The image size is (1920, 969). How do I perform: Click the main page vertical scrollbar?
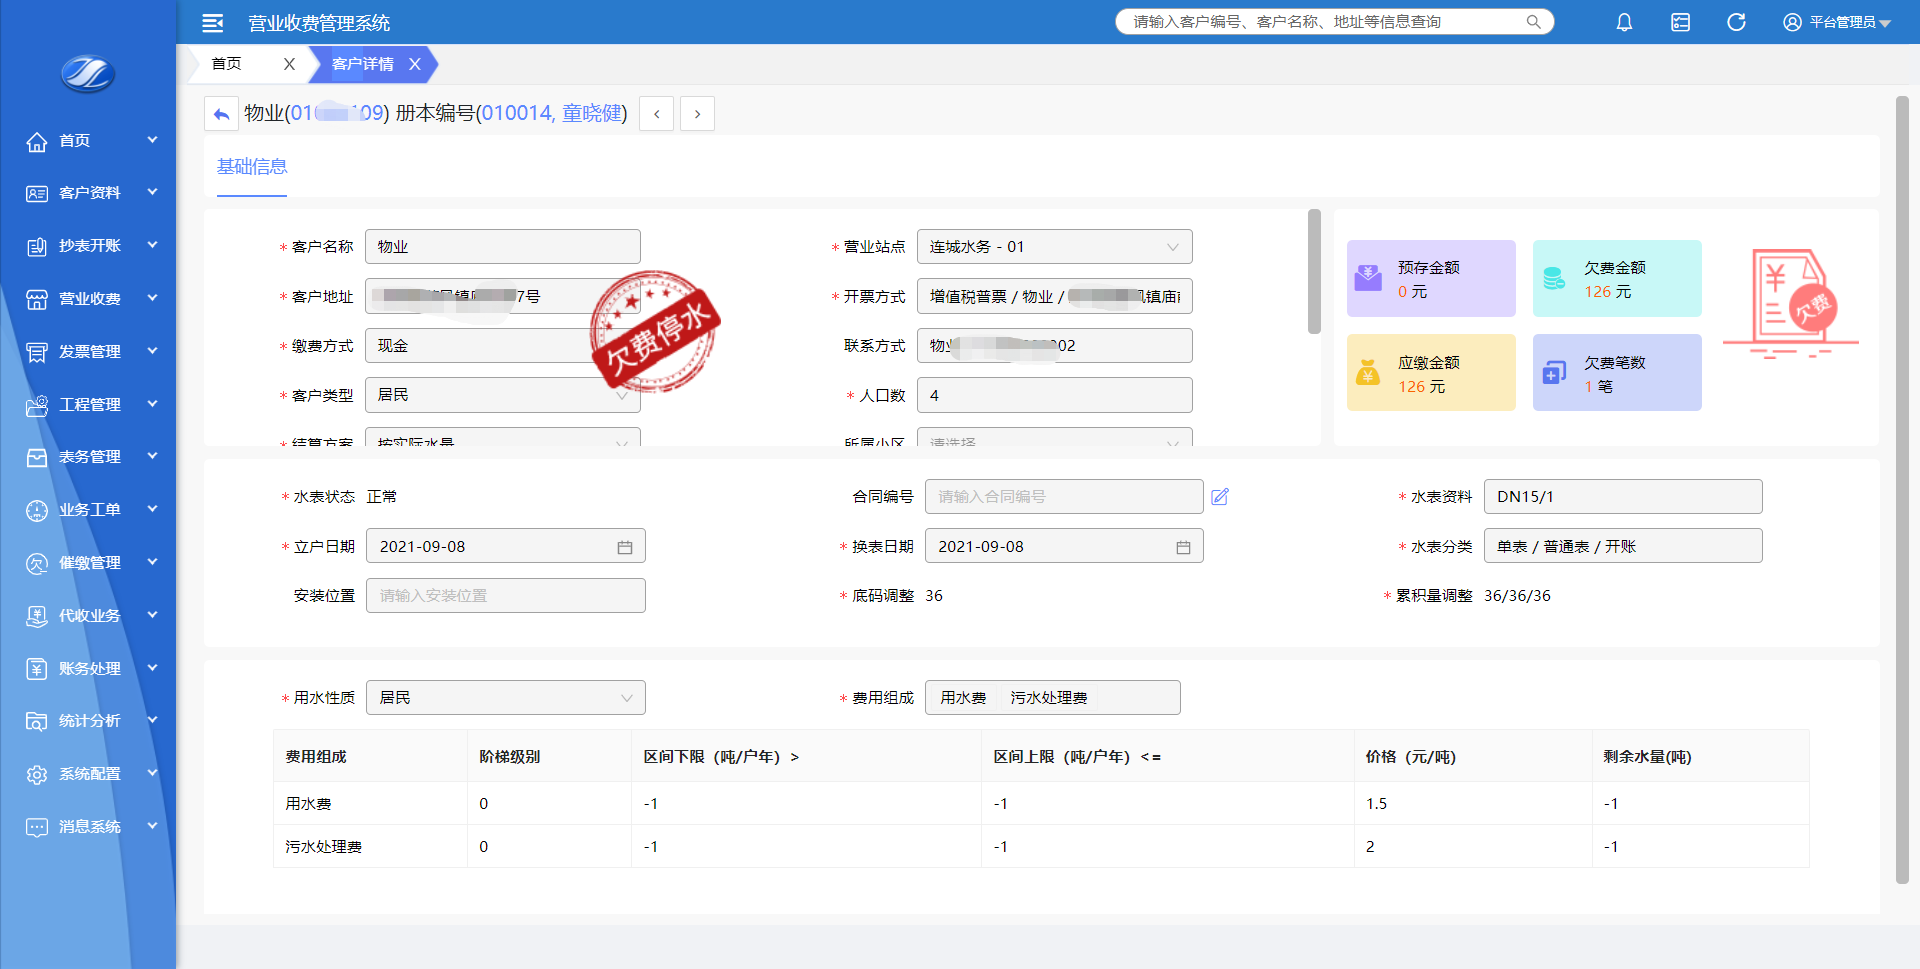coord(1902,490)
